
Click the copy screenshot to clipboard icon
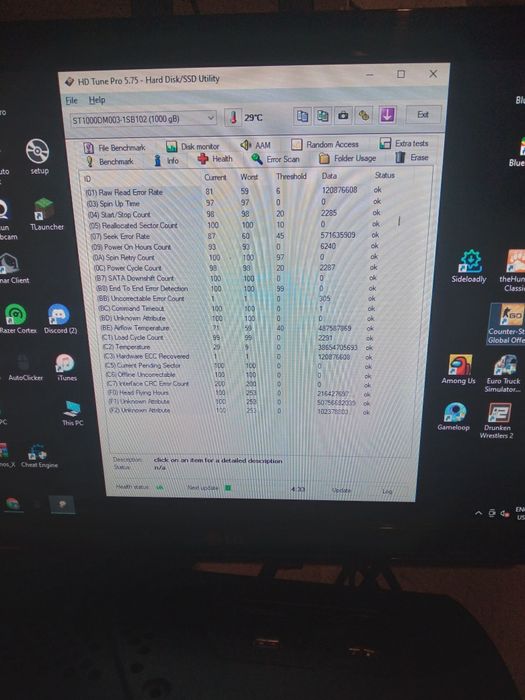point(323,116)
